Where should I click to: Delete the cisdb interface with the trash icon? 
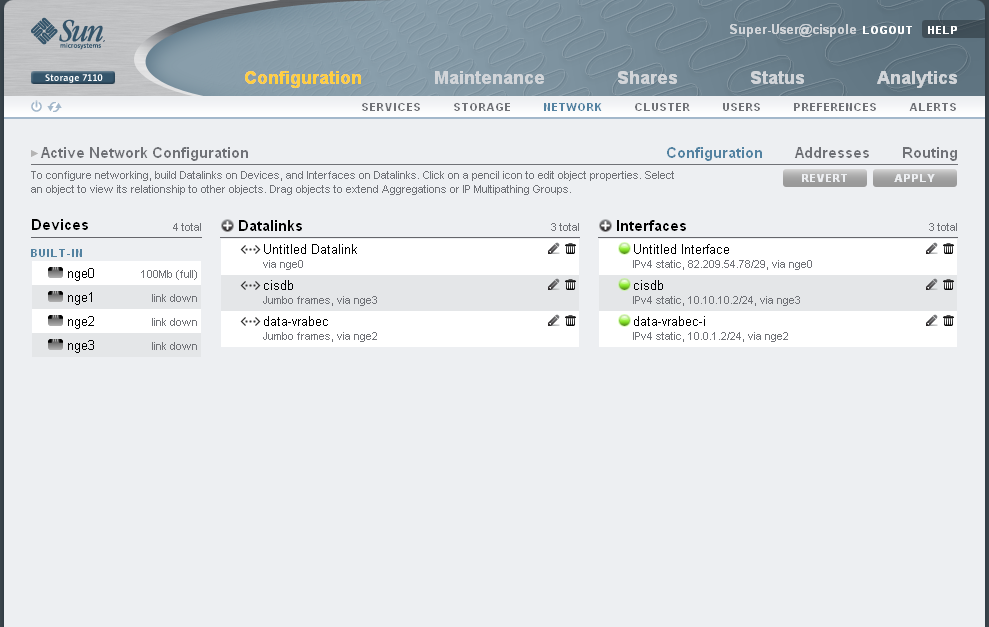click(948, 284)
